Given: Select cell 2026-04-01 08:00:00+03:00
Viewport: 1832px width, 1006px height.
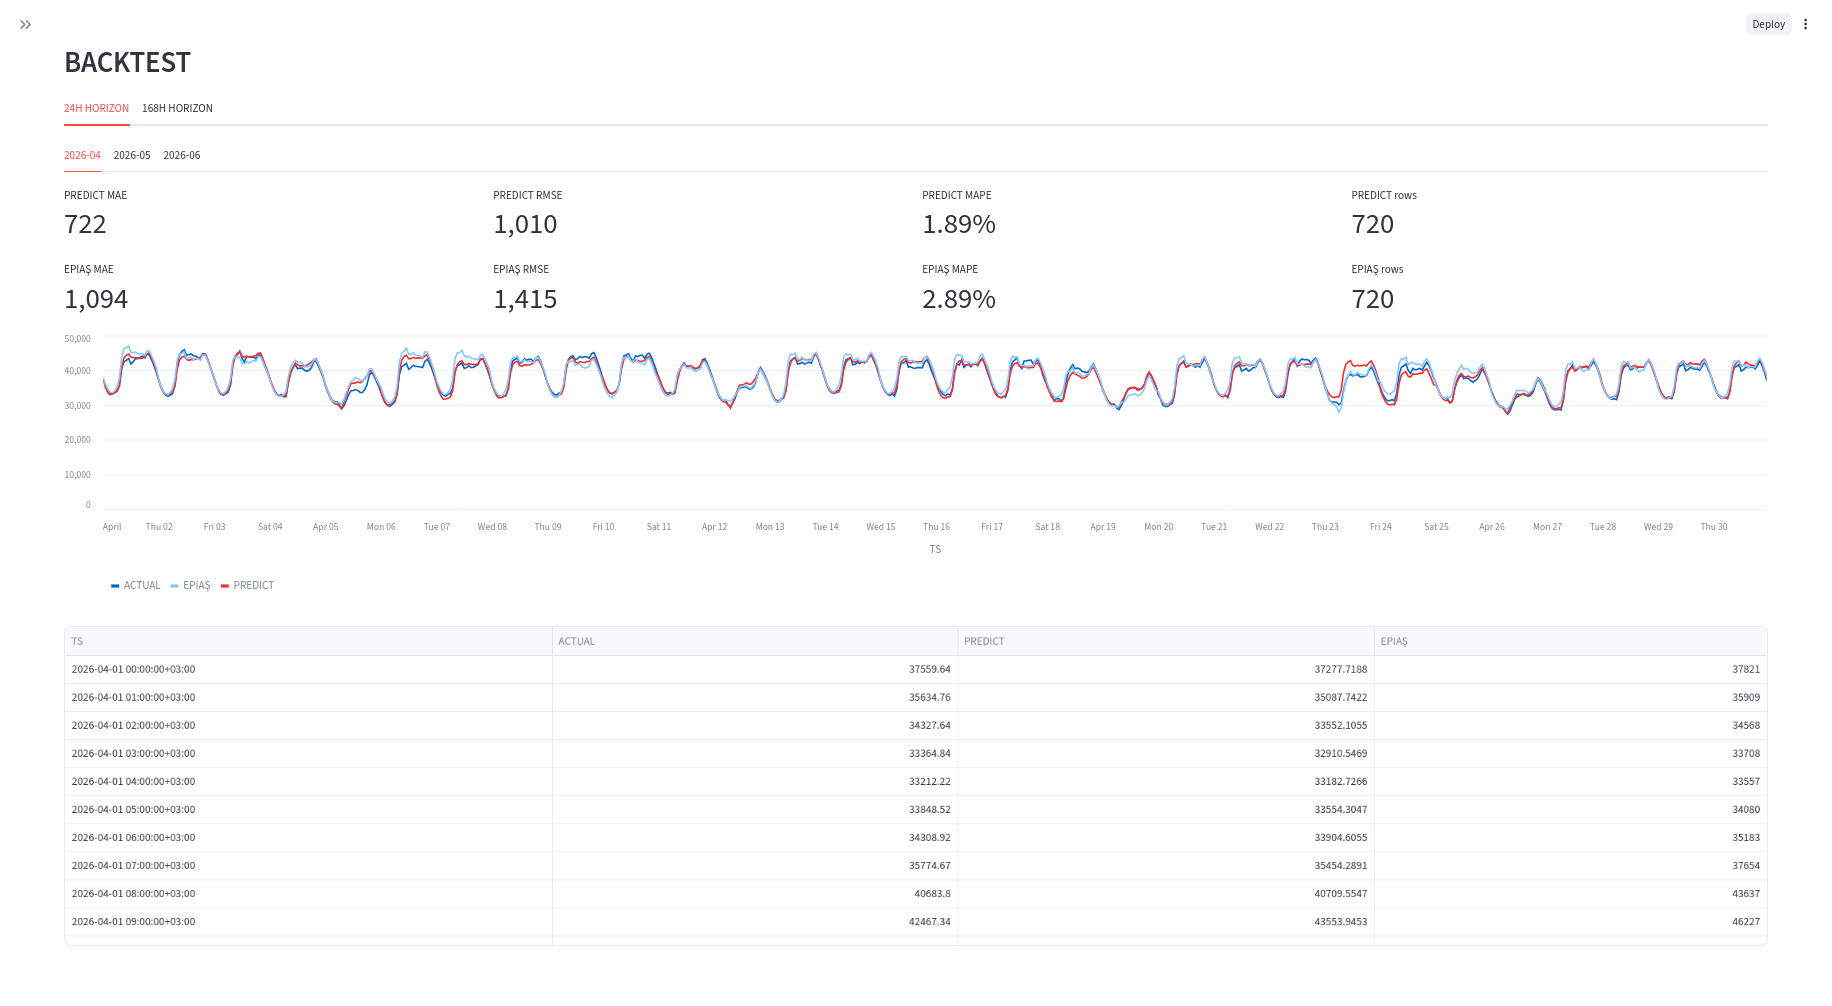Looking at the screenshot, I should pyautogui.click(x=308, y=893).
